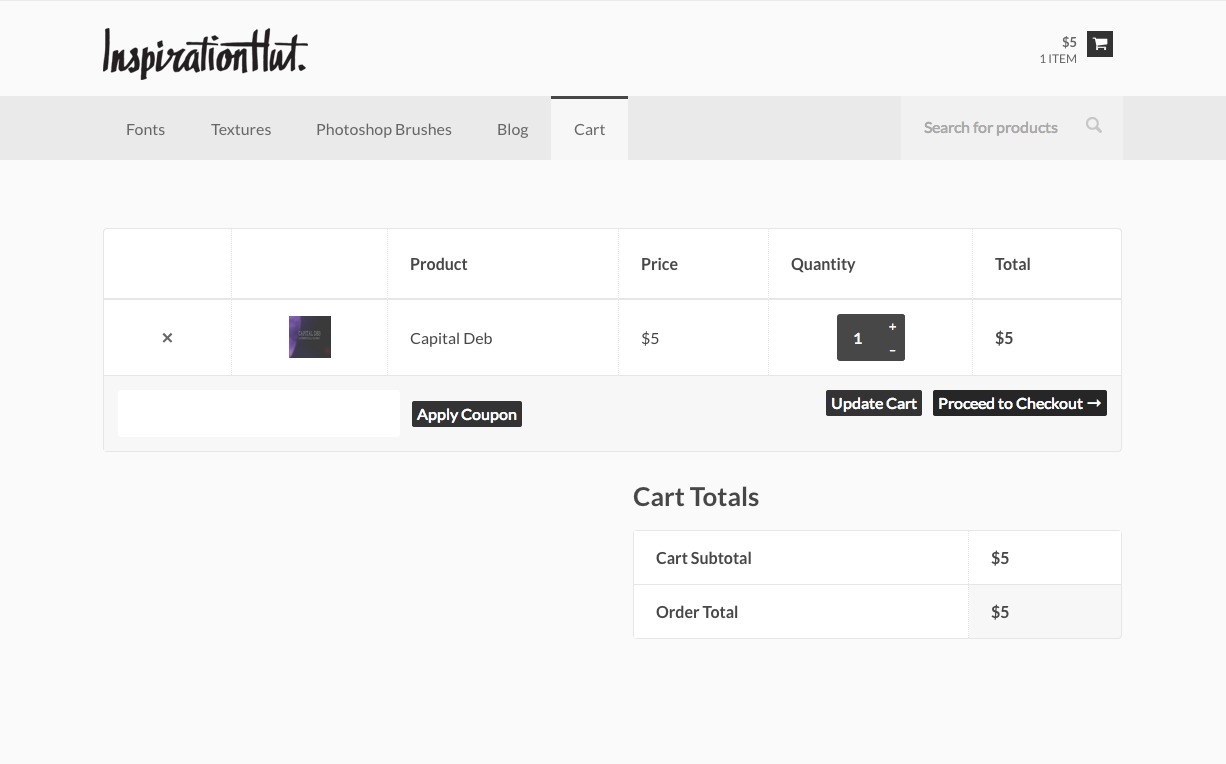
Task: Select the Cart tab
Action: [x=589, y=129]
